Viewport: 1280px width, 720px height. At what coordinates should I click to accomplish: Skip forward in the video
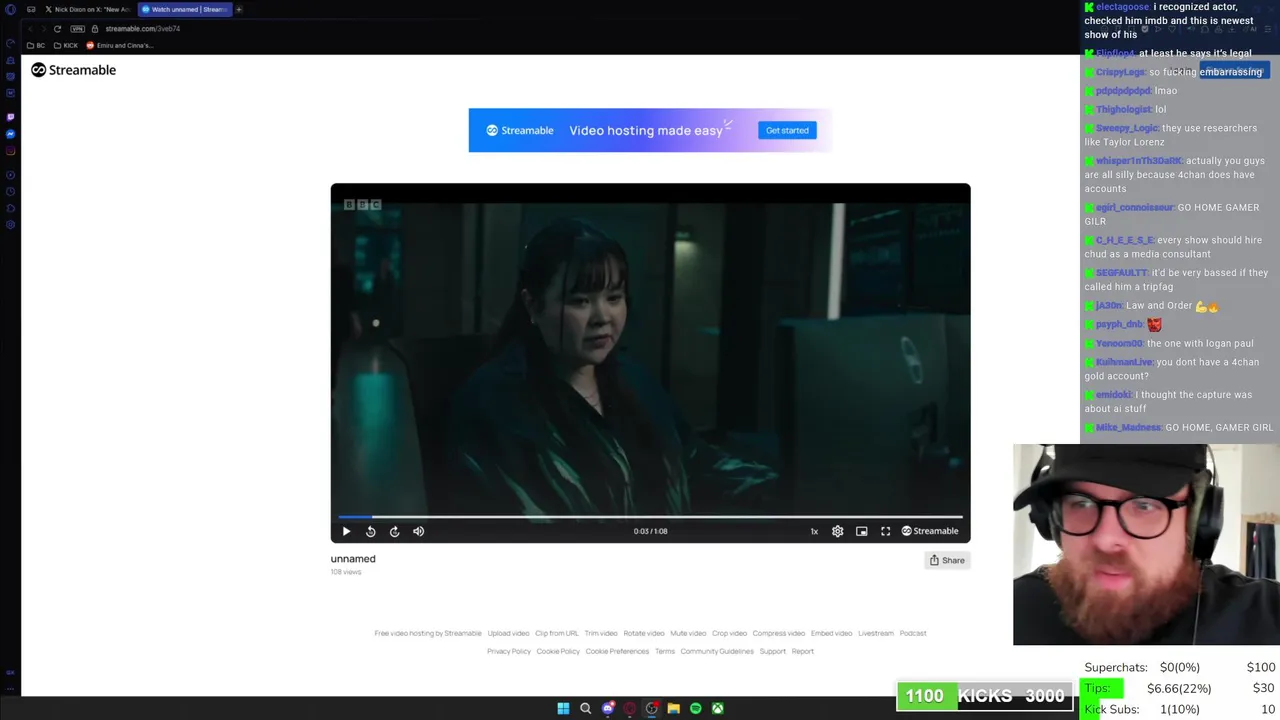(x=394, y=531)
